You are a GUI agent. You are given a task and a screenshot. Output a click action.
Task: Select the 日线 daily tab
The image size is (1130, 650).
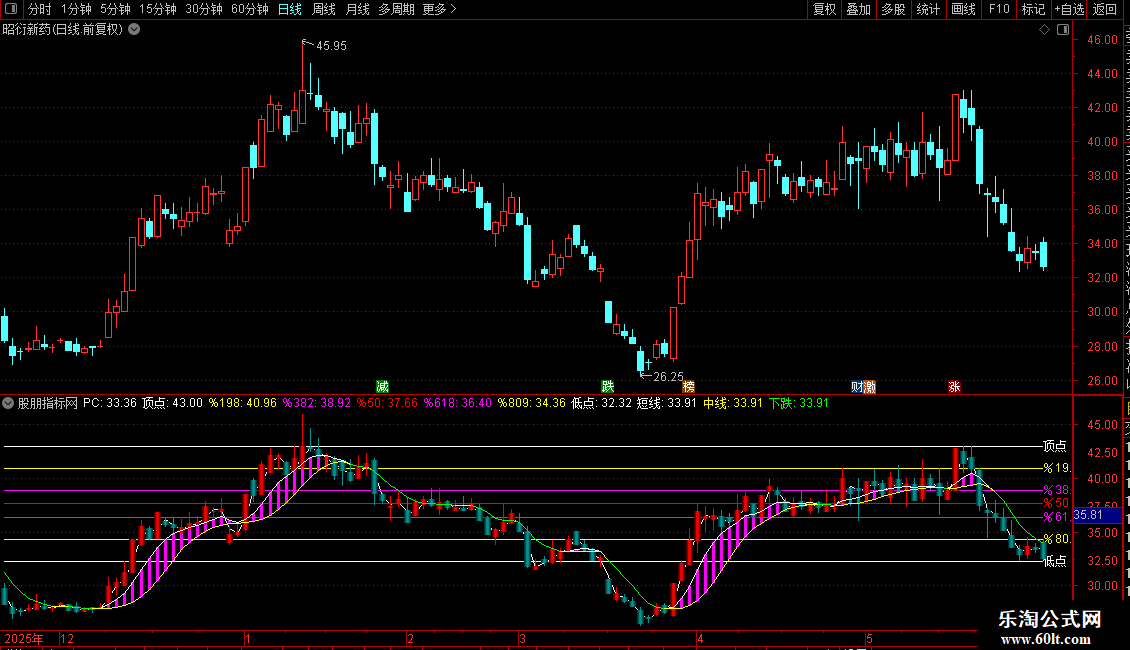click(x=290, y=9)
